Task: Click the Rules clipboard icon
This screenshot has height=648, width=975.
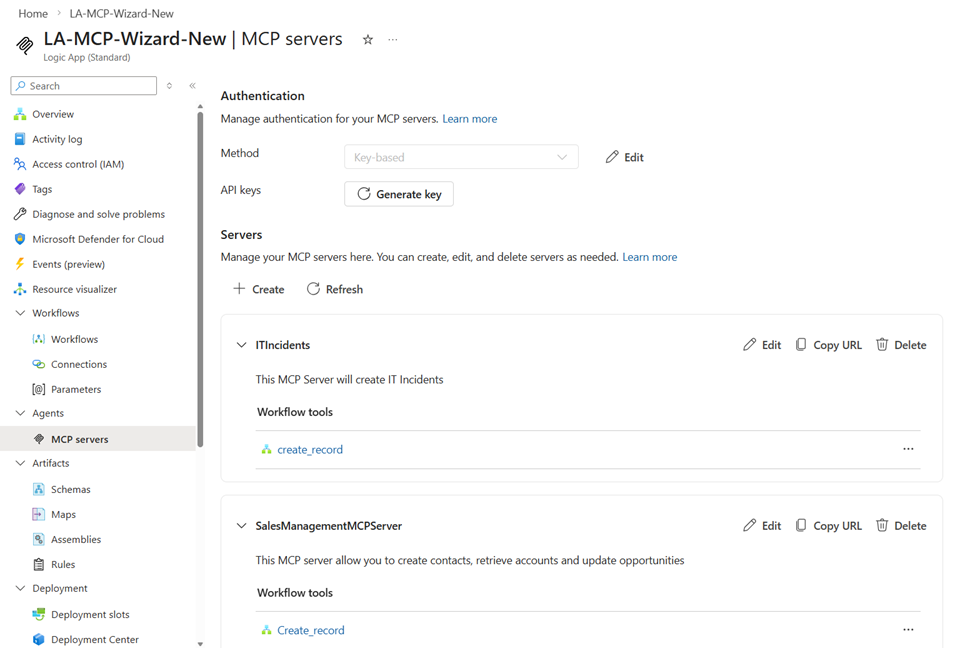Action: click(39, 564)
